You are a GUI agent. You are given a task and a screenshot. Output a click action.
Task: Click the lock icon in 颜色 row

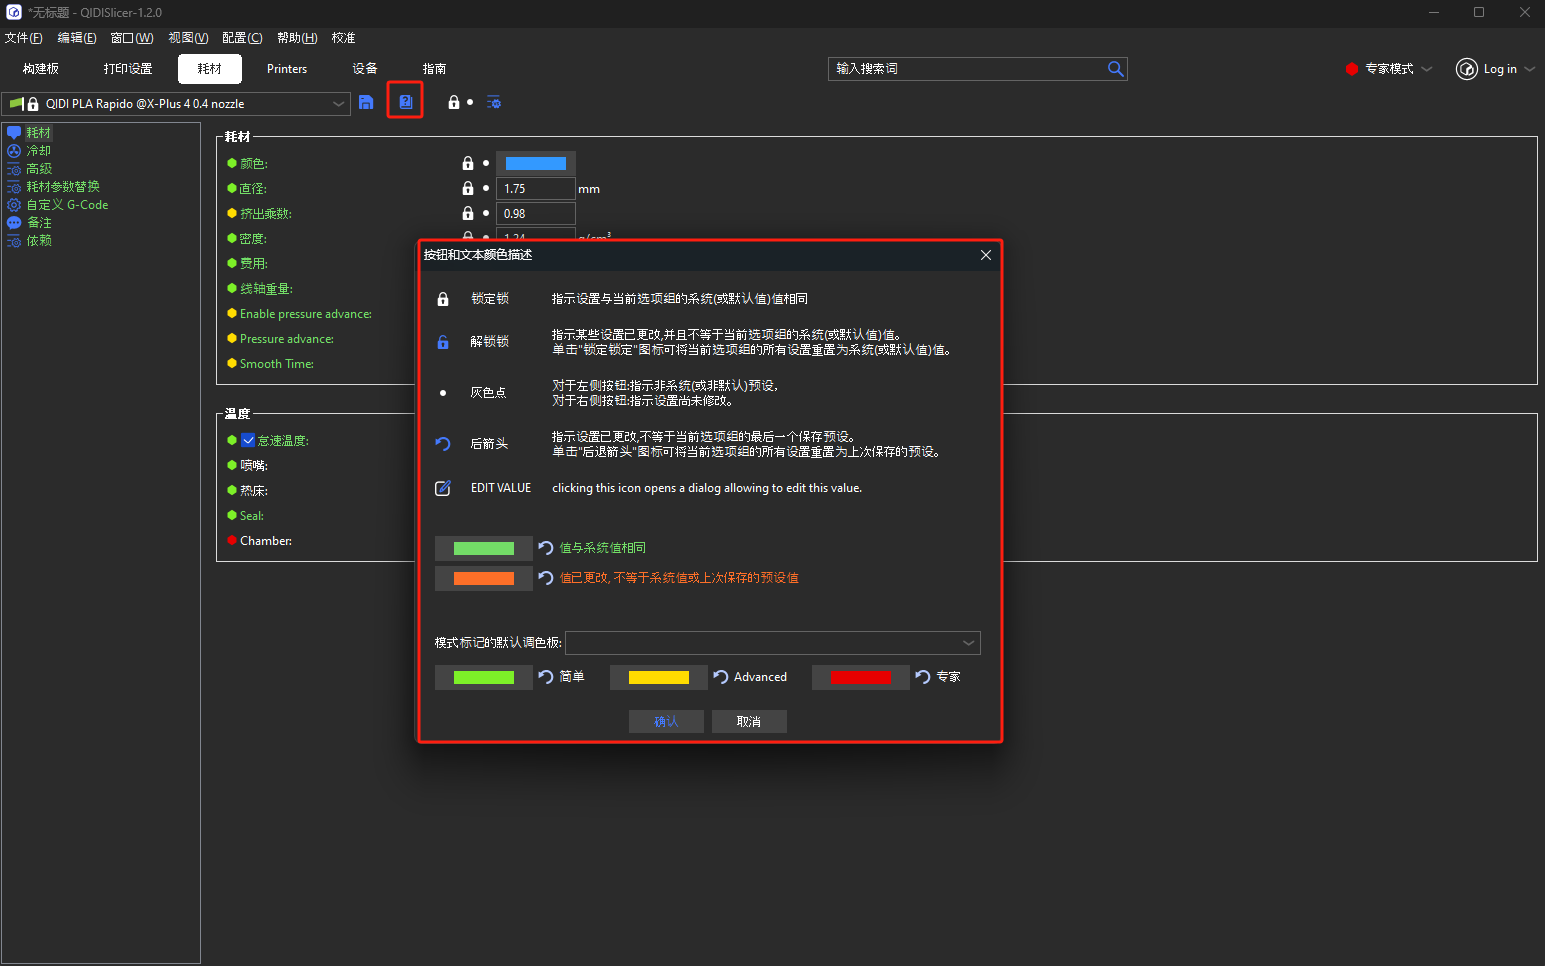coord(468,163)
